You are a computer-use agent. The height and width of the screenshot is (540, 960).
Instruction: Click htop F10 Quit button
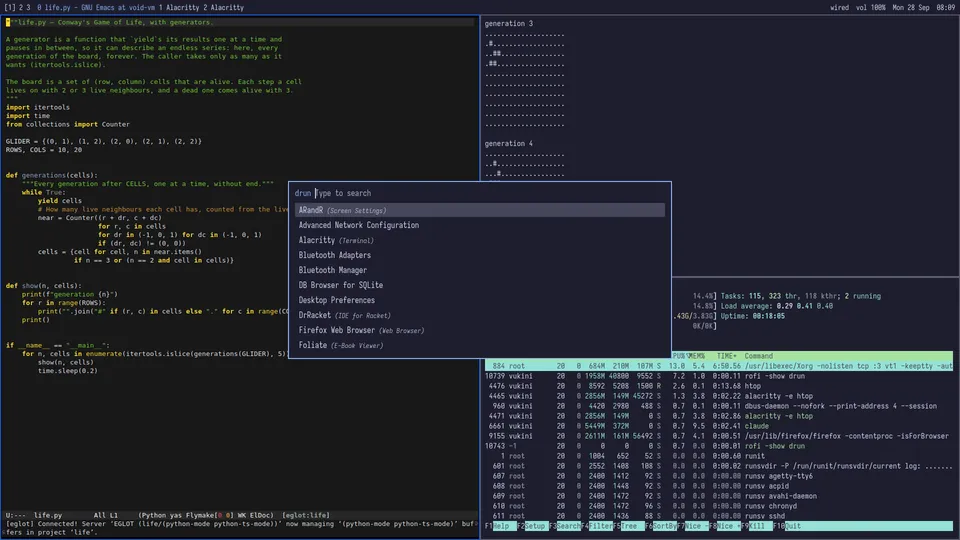787,526
